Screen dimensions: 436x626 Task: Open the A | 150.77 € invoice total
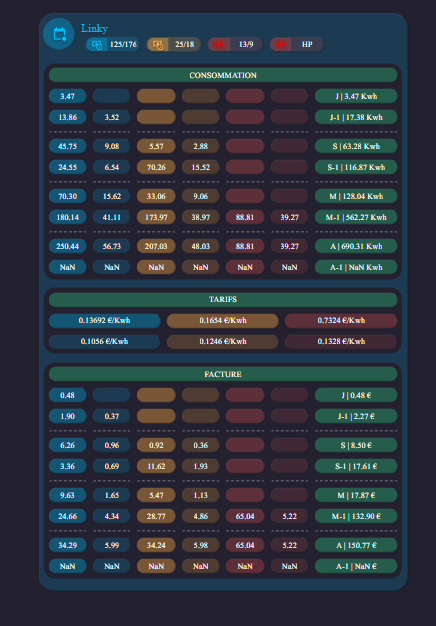coord(356,545)
